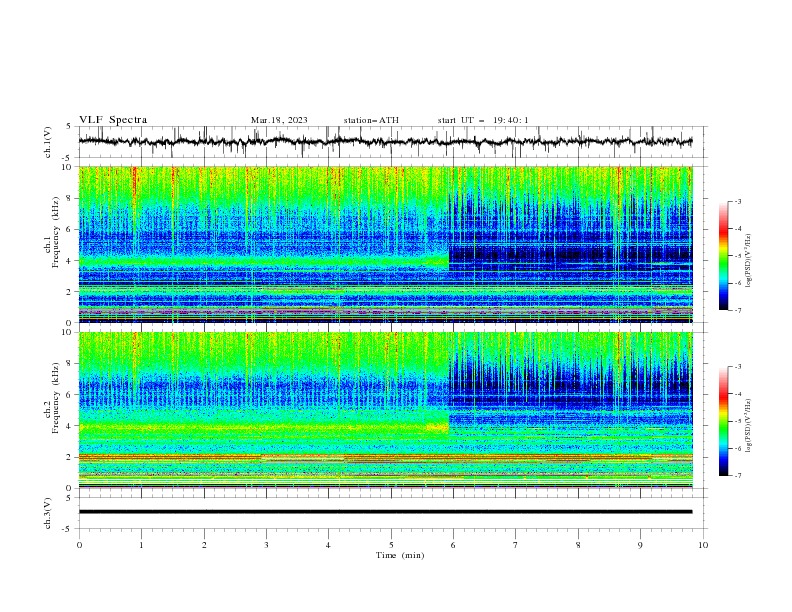
Task: Click the time axis tick label "2"
Action: point(204,545)
